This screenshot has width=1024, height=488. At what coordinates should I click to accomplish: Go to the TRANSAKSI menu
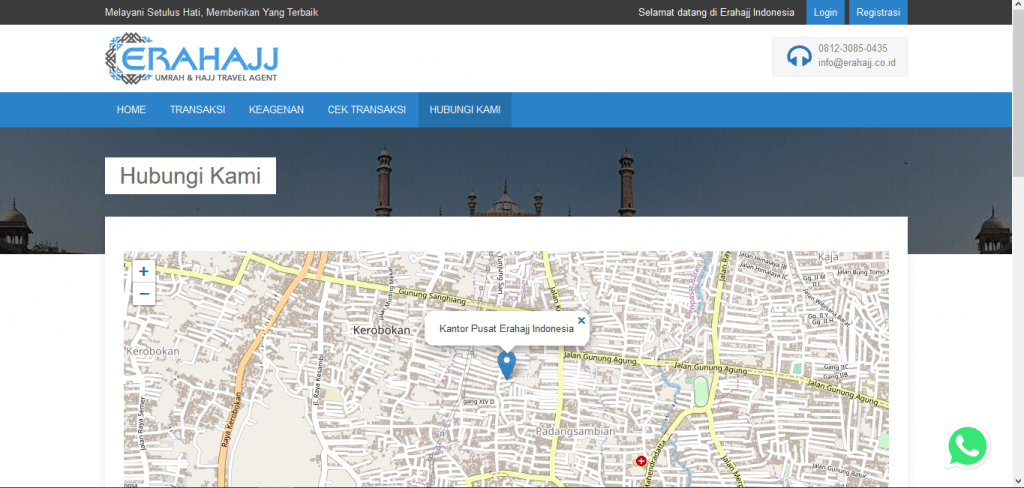click(x=197, y=109)
